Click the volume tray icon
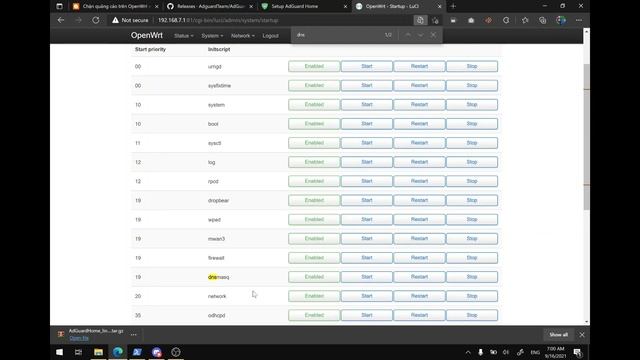Screen dimensions: 640x360 (x=506, y=352)
